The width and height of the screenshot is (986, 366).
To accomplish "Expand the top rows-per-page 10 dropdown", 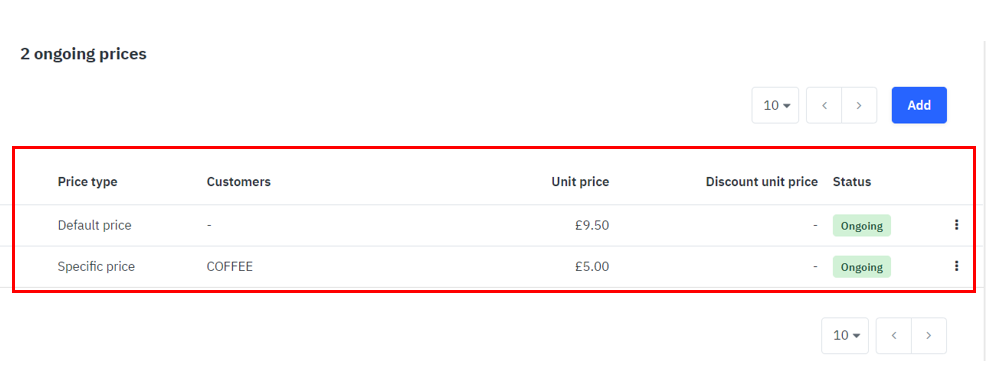I will point(775,105).
